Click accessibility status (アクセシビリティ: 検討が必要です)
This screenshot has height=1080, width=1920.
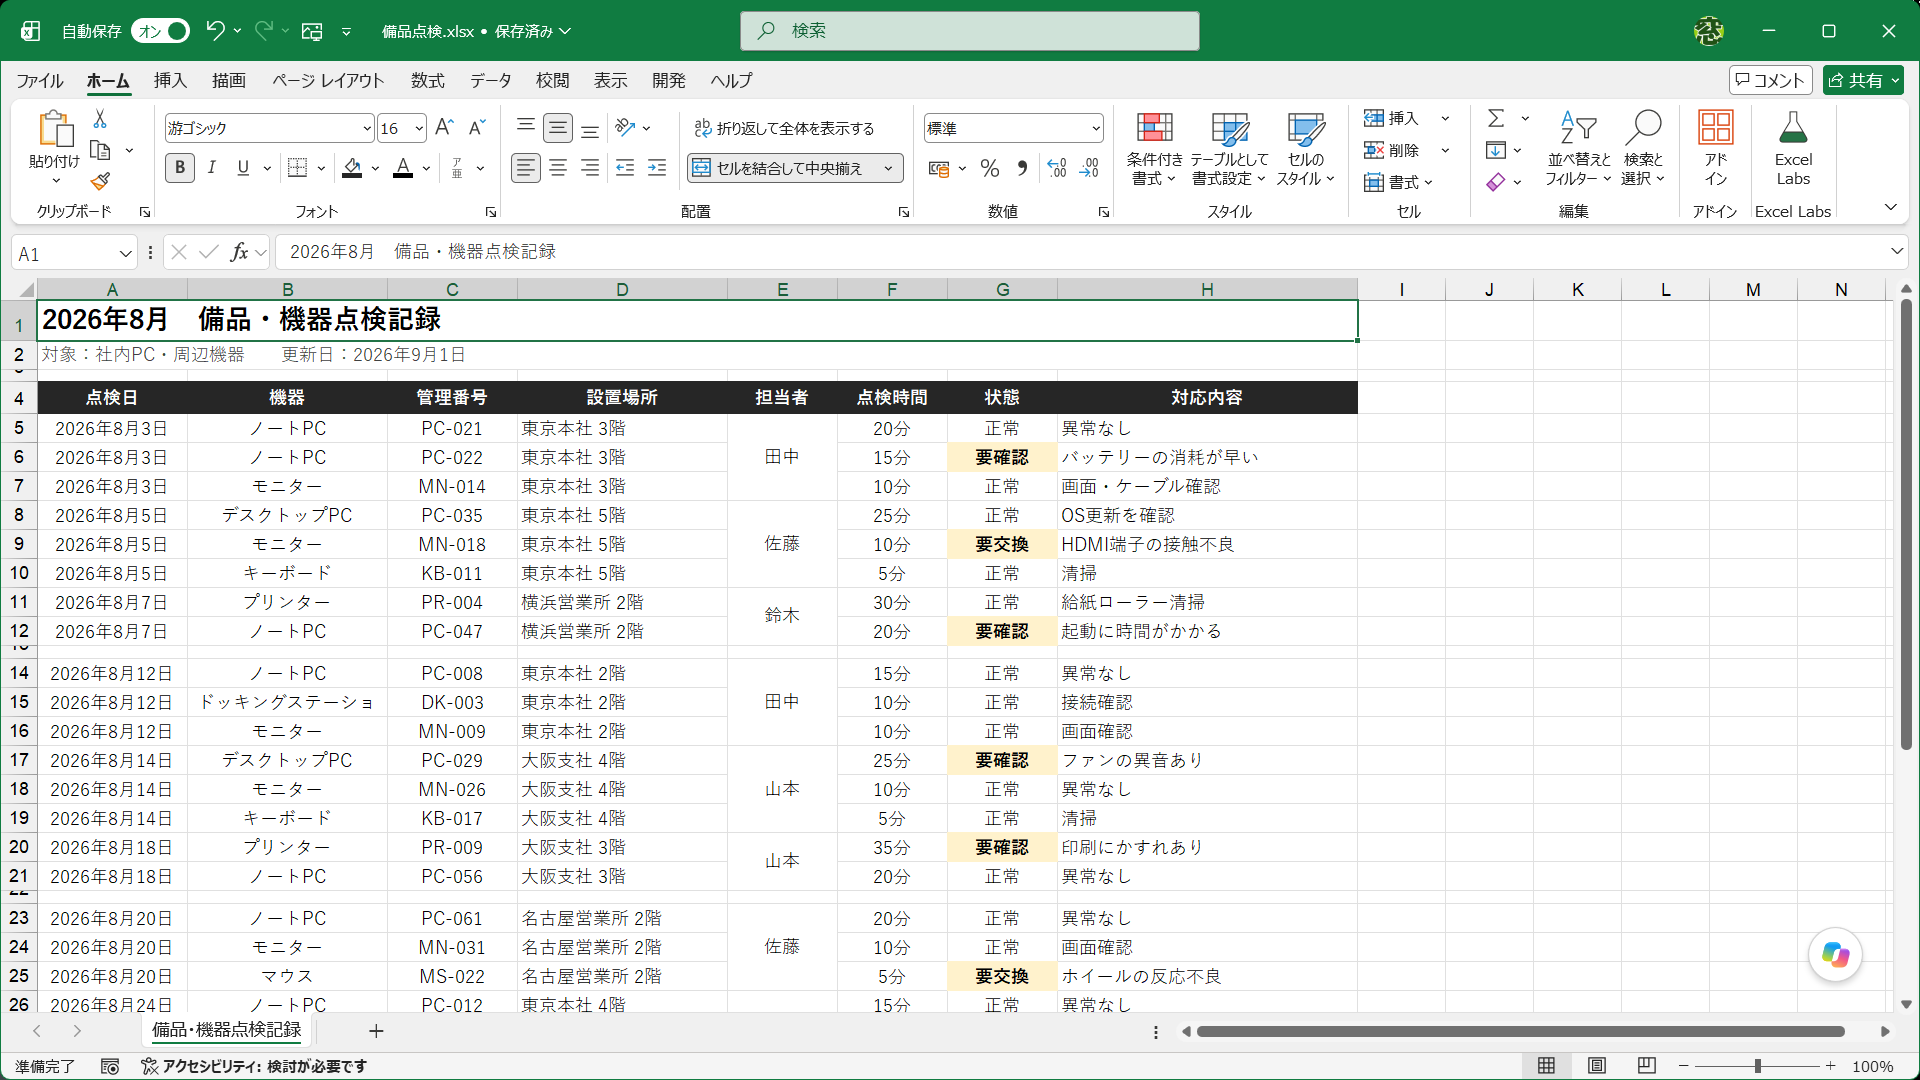coord(254,1067)
